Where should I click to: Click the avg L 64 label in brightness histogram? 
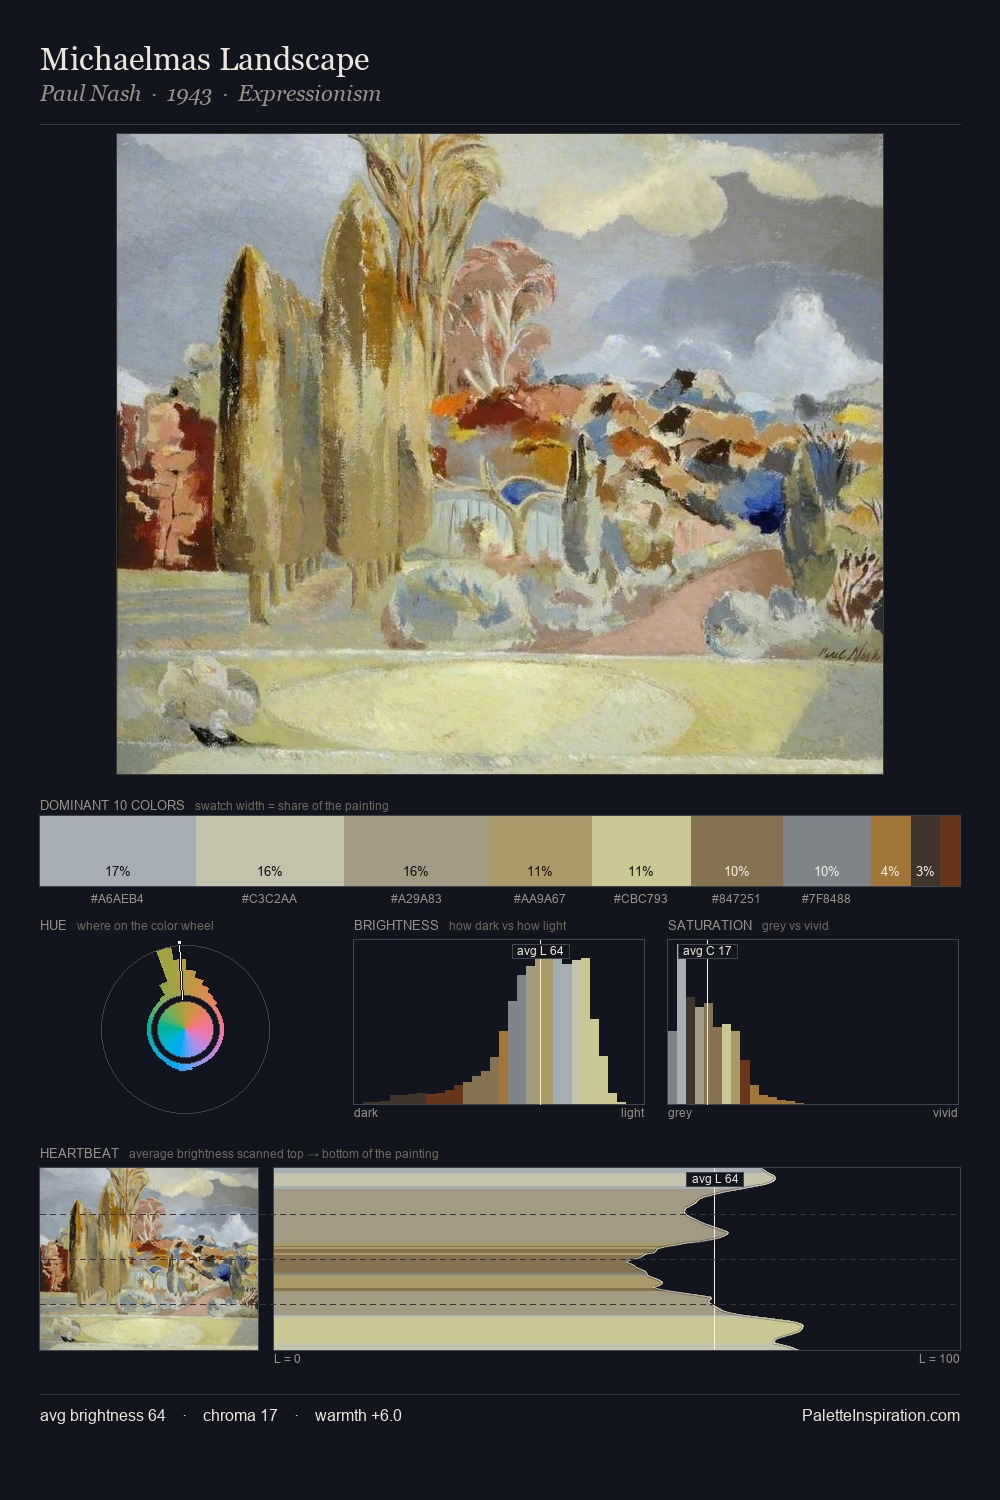coord(540,950)
